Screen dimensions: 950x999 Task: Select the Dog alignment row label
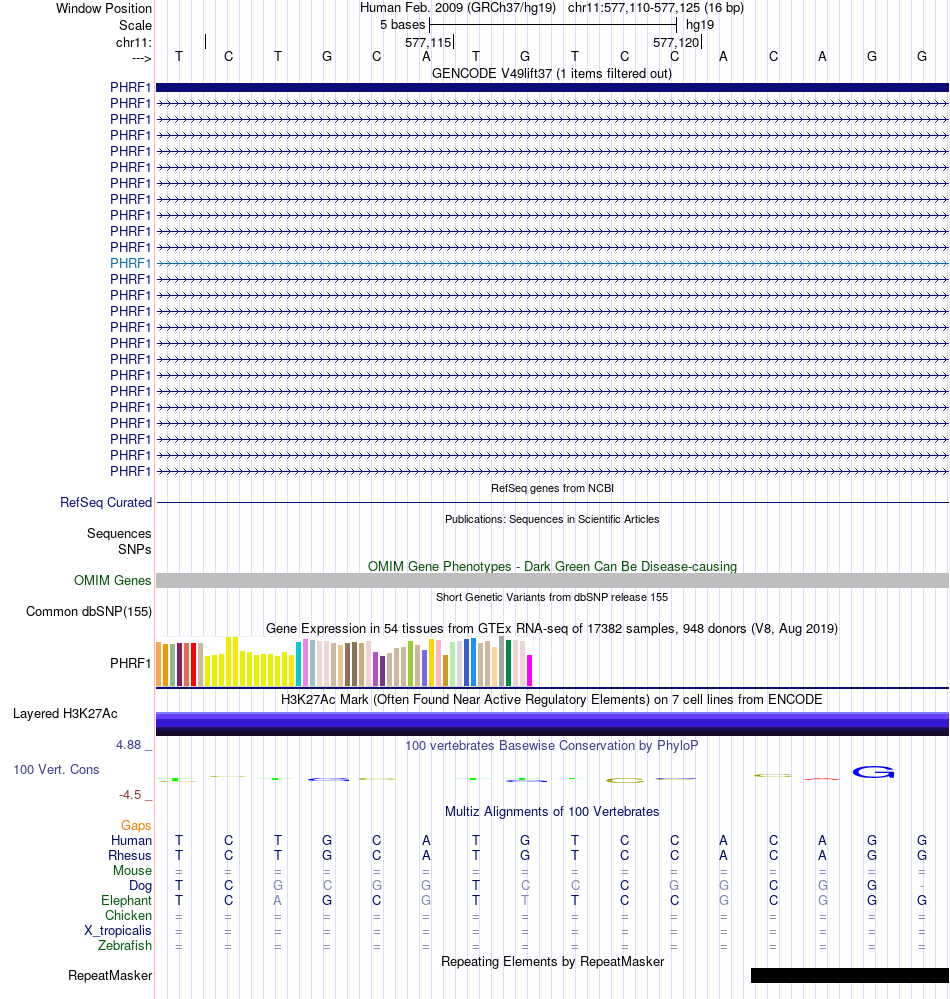pyautogui.click(x=140, y=886)
